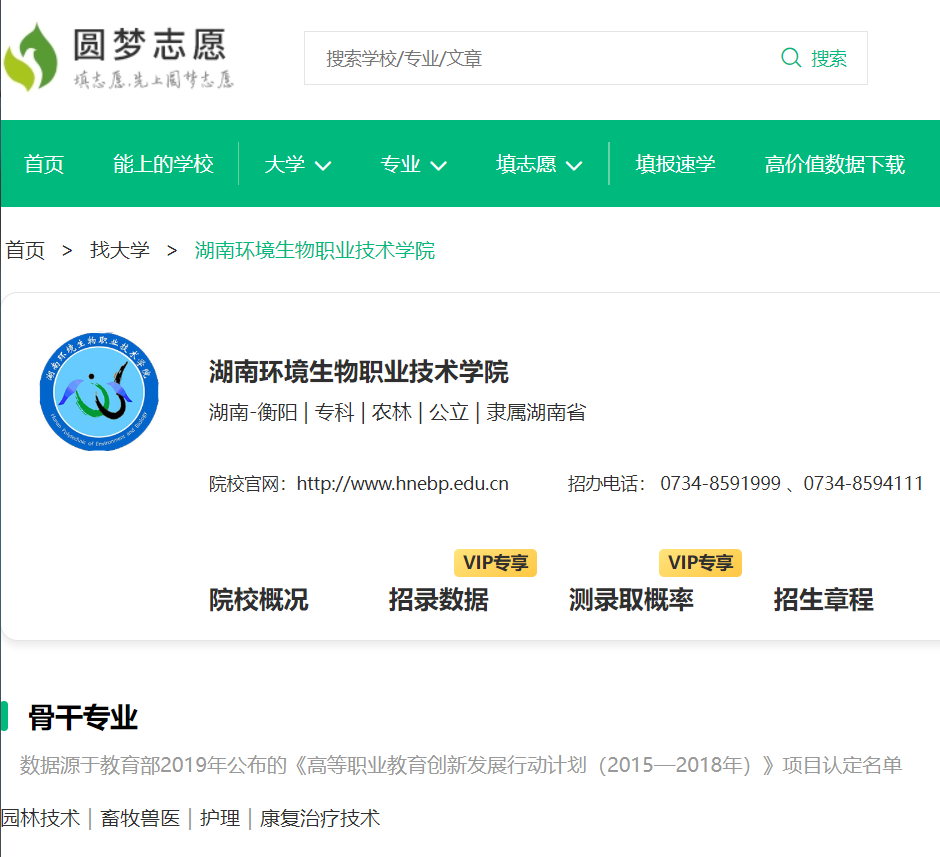Click the 公立 ownership text
This screenshot has height=857, width=940.
point(448,412)
